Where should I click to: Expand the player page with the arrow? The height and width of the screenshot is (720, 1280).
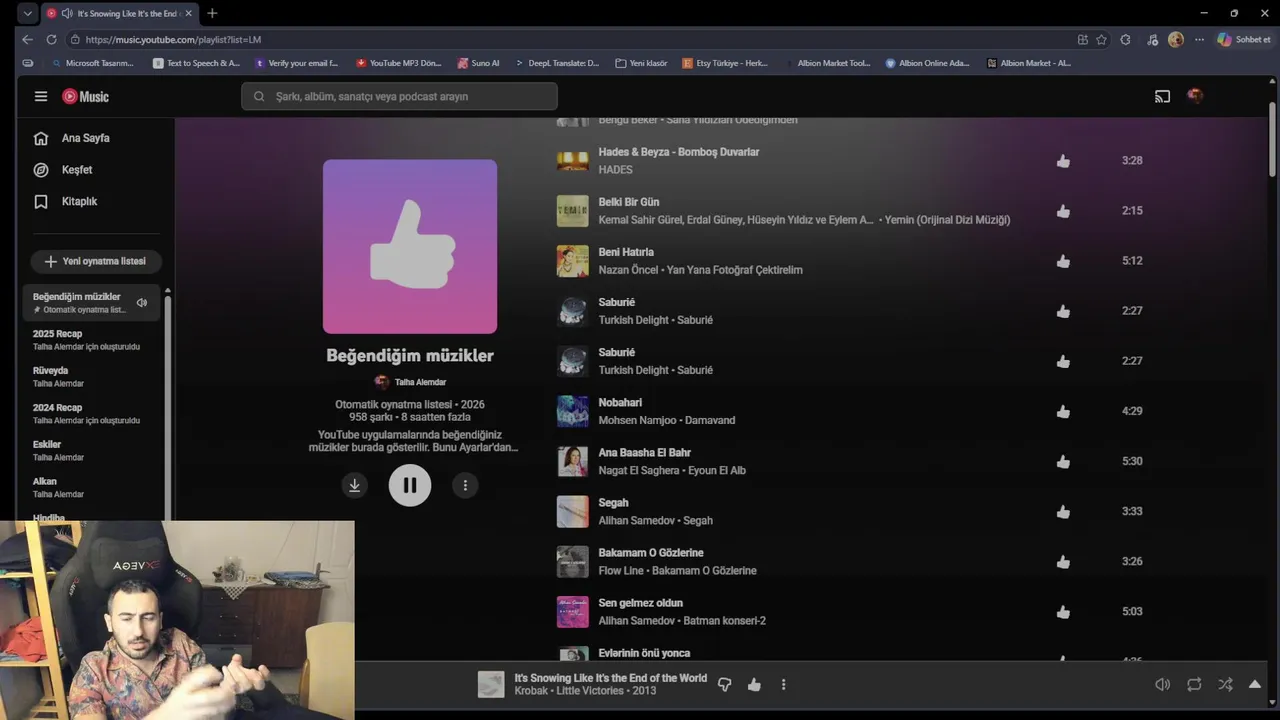tap(1255, 685)
